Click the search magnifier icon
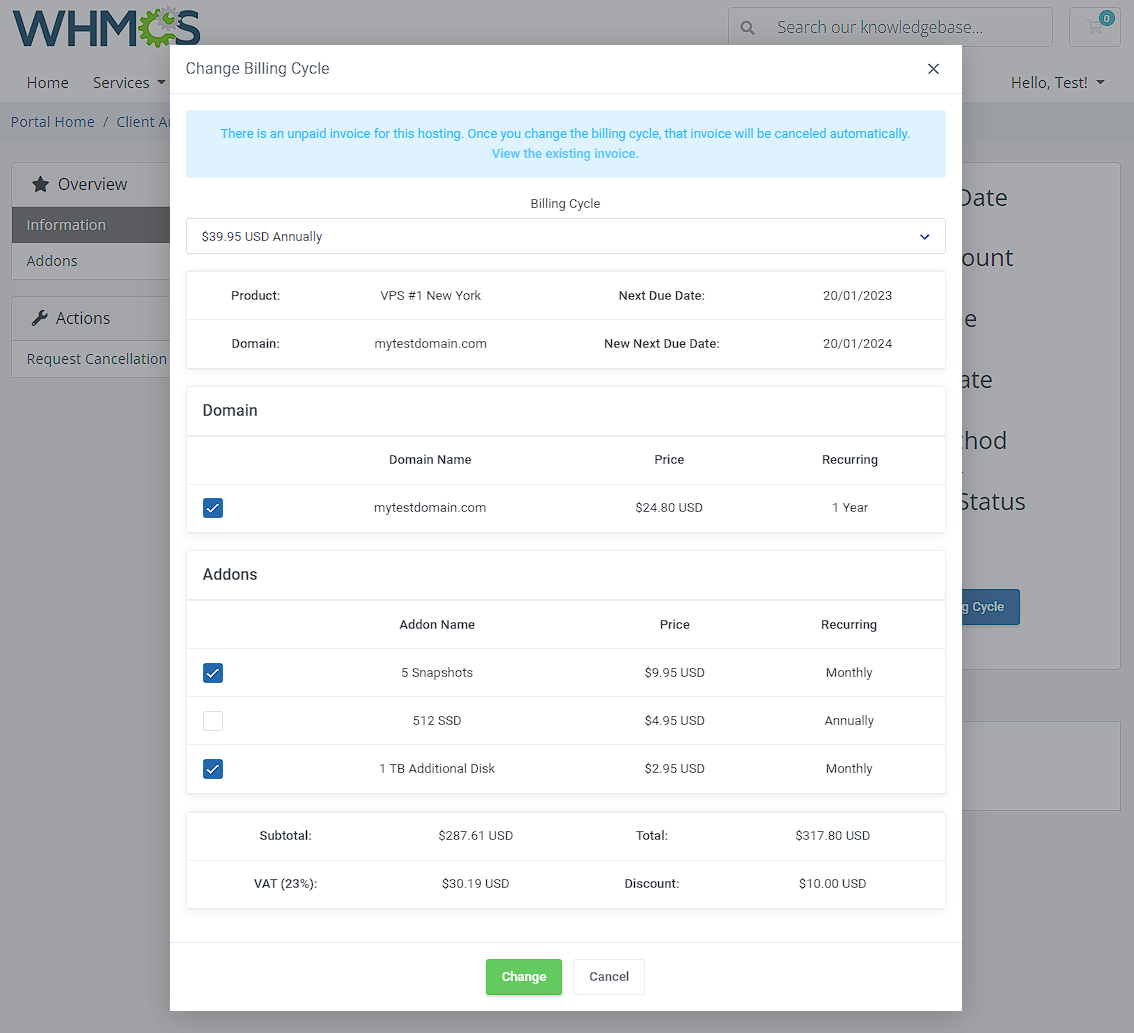 (747, 28)
